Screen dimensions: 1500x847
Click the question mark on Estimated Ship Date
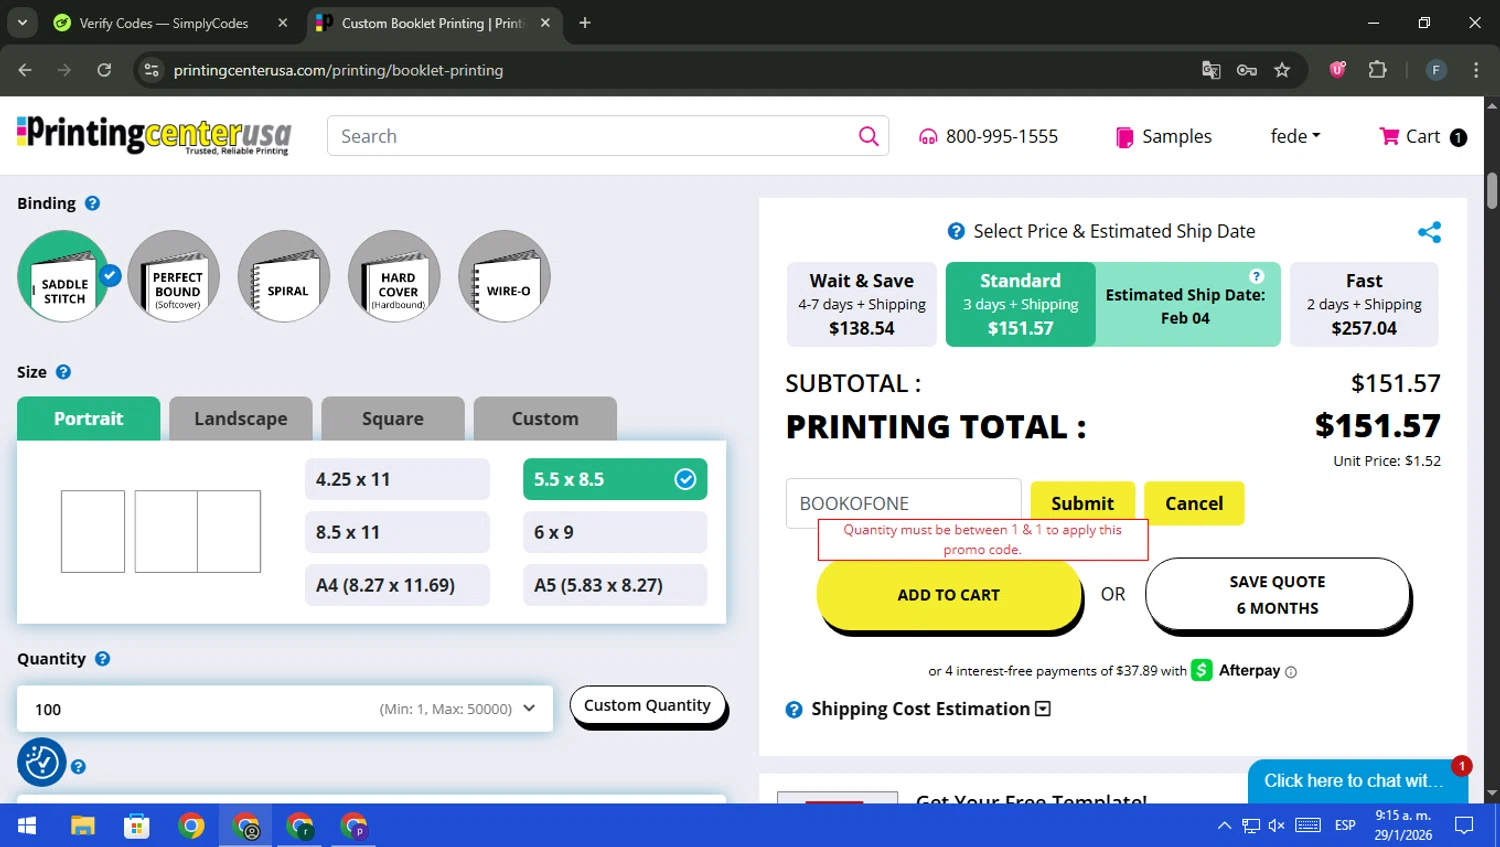[1257, 276]
